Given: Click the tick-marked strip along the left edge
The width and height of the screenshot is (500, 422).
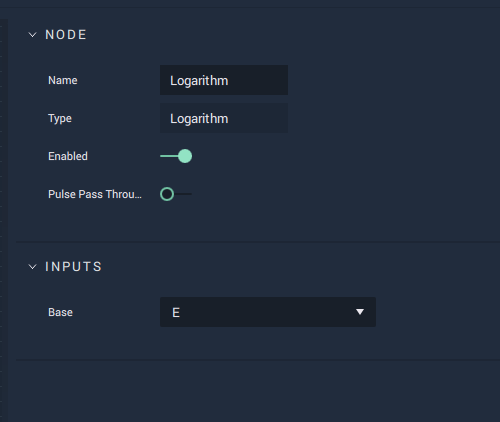Looking at the screenshot, I should [3, 220].
